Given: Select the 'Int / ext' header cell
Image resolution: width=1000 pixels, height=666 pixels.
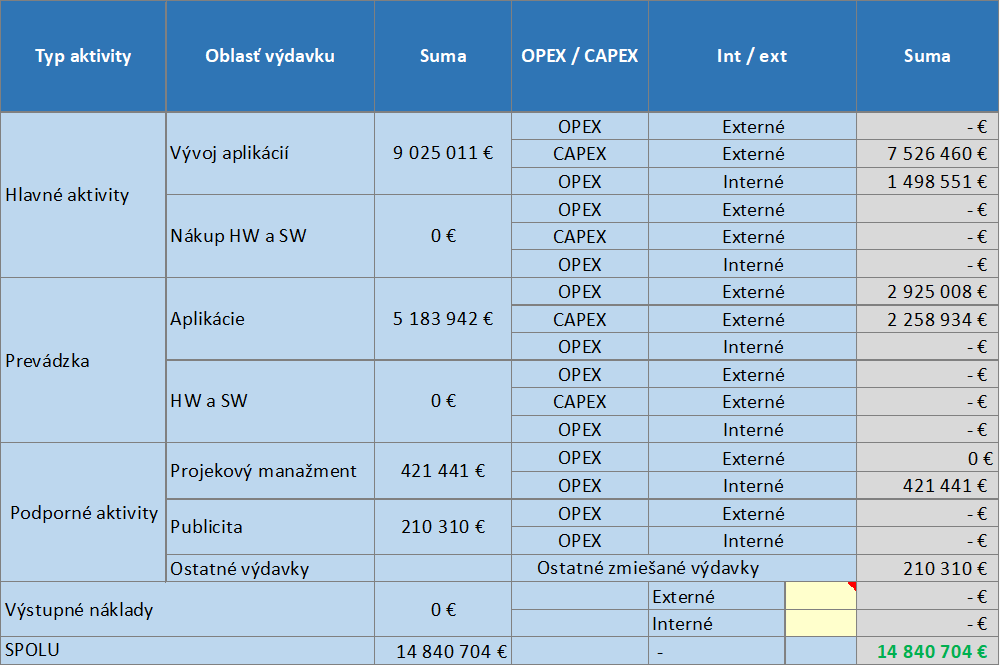Looking at the screenshot, I should click(752, 56).
